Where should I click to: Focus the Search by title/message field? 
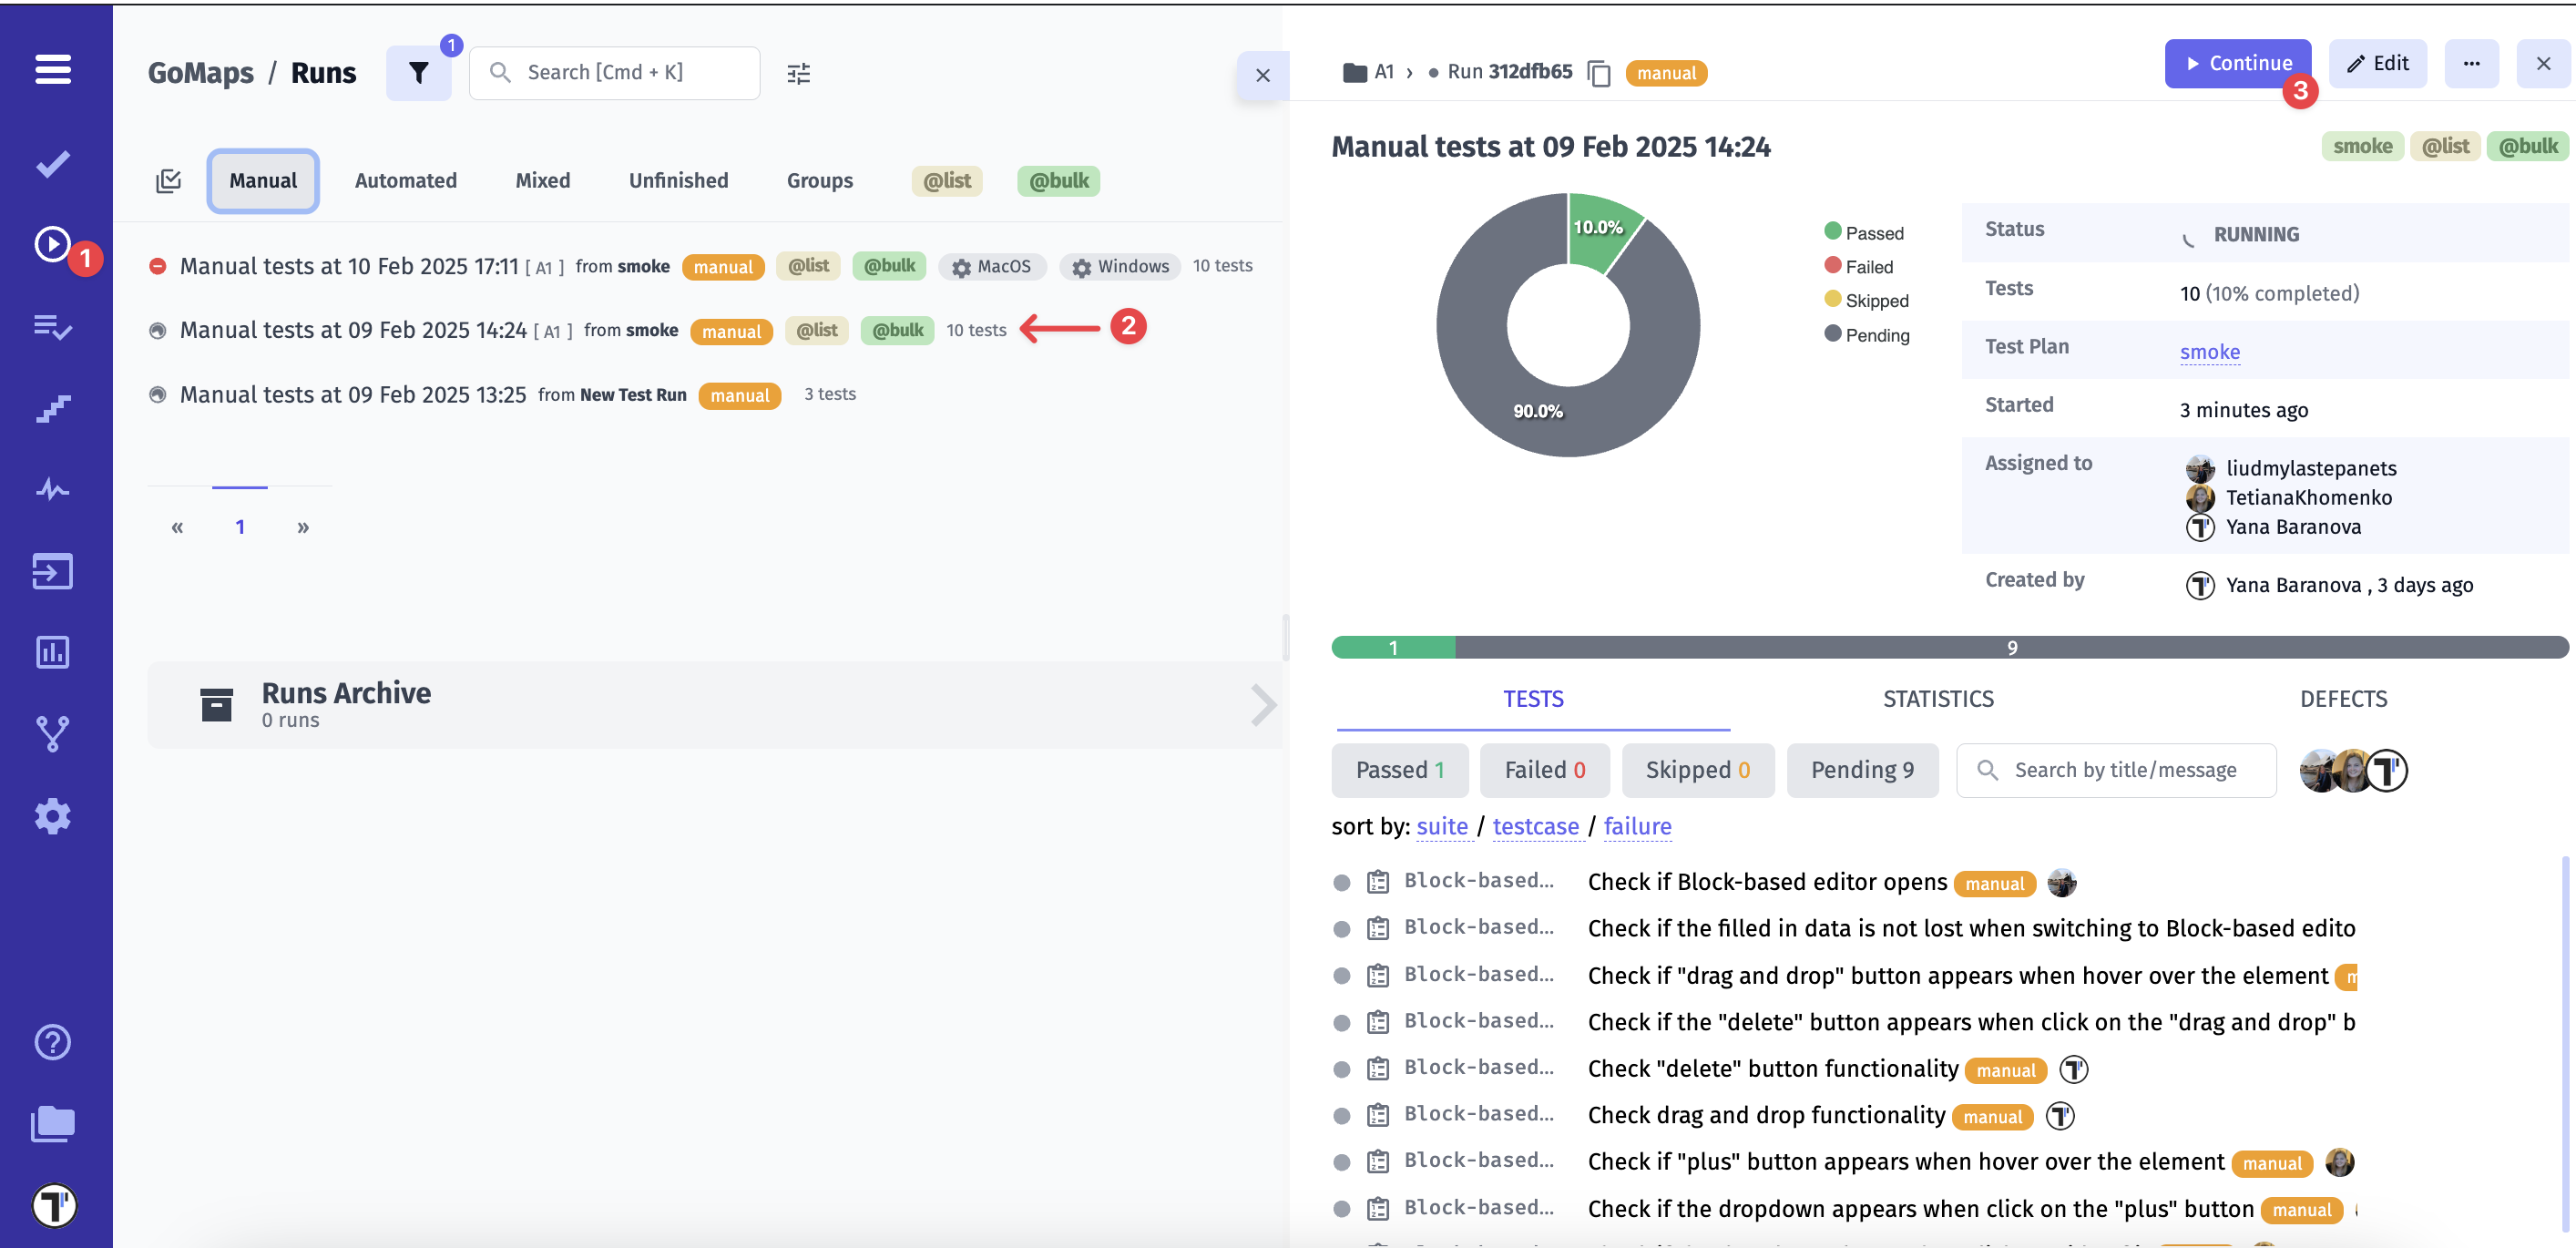point(2125,770)
